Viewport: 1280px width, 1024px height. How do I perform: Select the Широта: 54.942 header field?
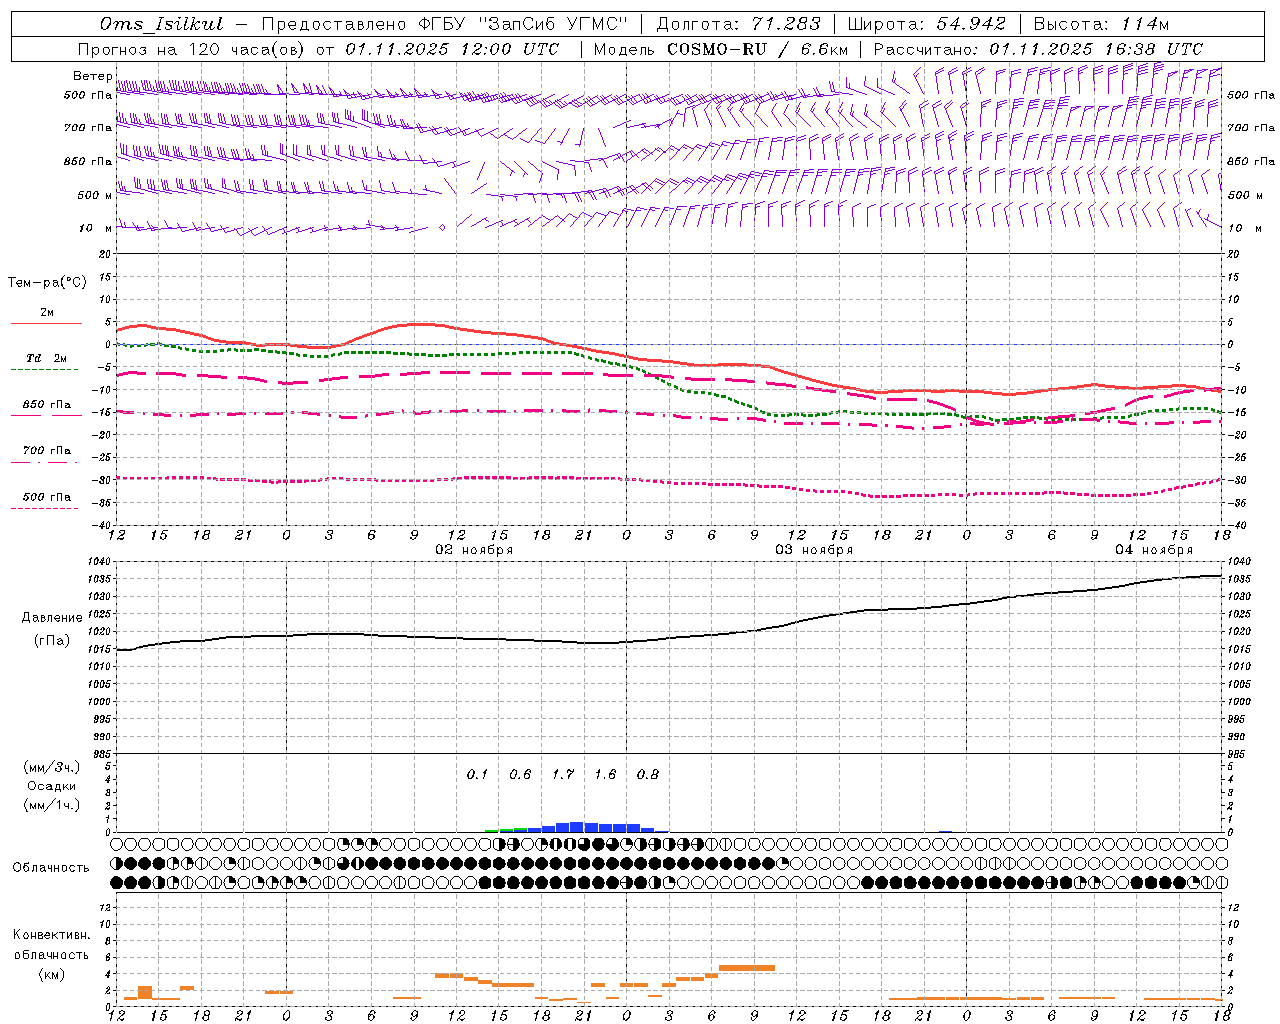[926, 24]
